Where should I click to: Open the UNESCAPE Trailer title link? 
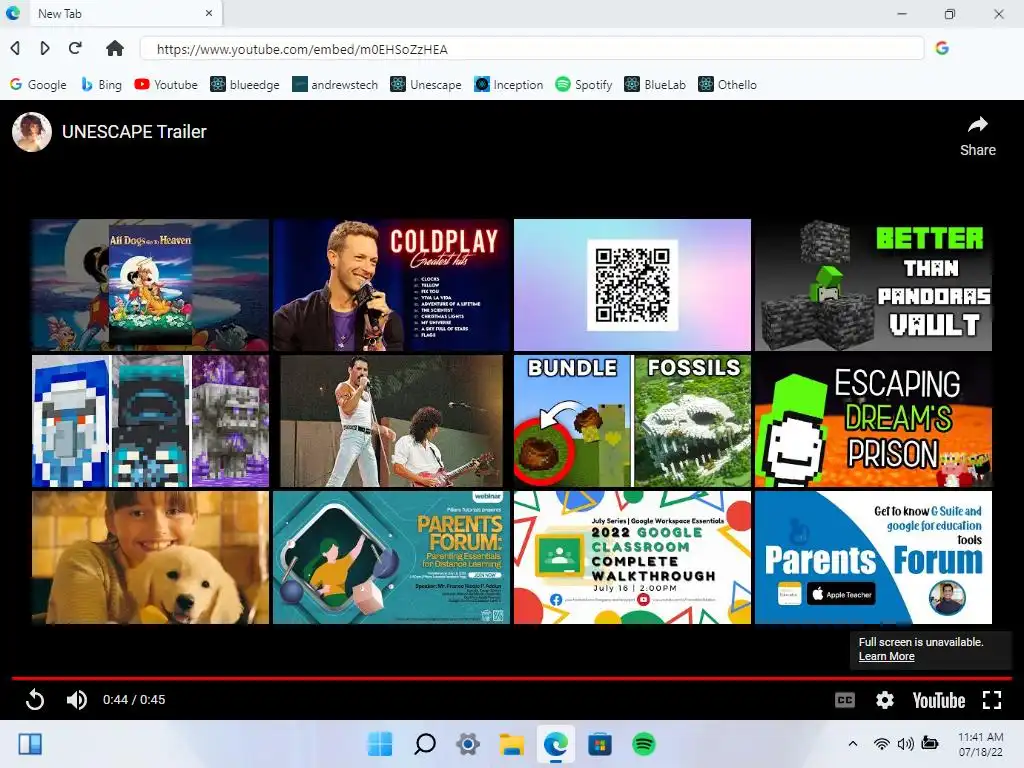click(134, 132)
